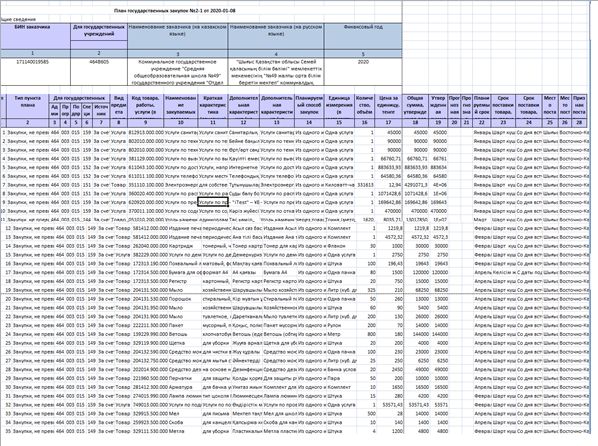Select code cell 262040.000.000
The height and width of the screenshot is (446, 598).
click(x=150, y=246)
